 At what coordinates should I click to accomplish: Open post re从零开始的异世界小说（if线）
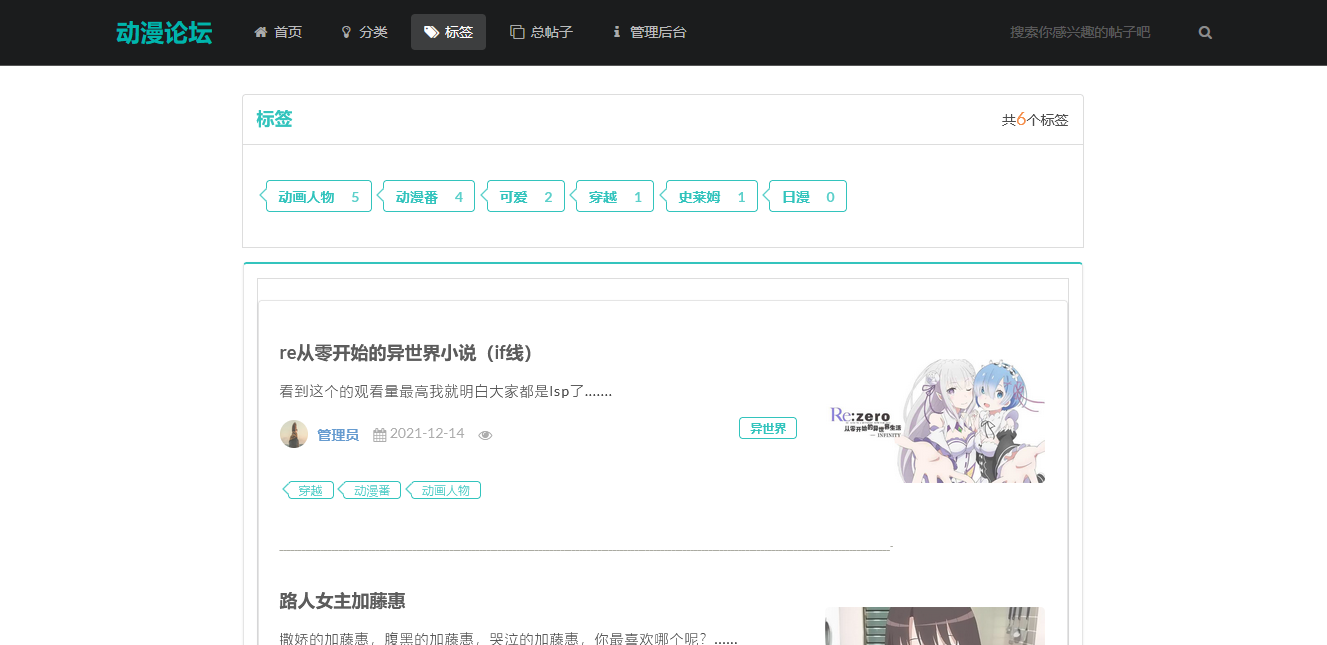(409, 353)
